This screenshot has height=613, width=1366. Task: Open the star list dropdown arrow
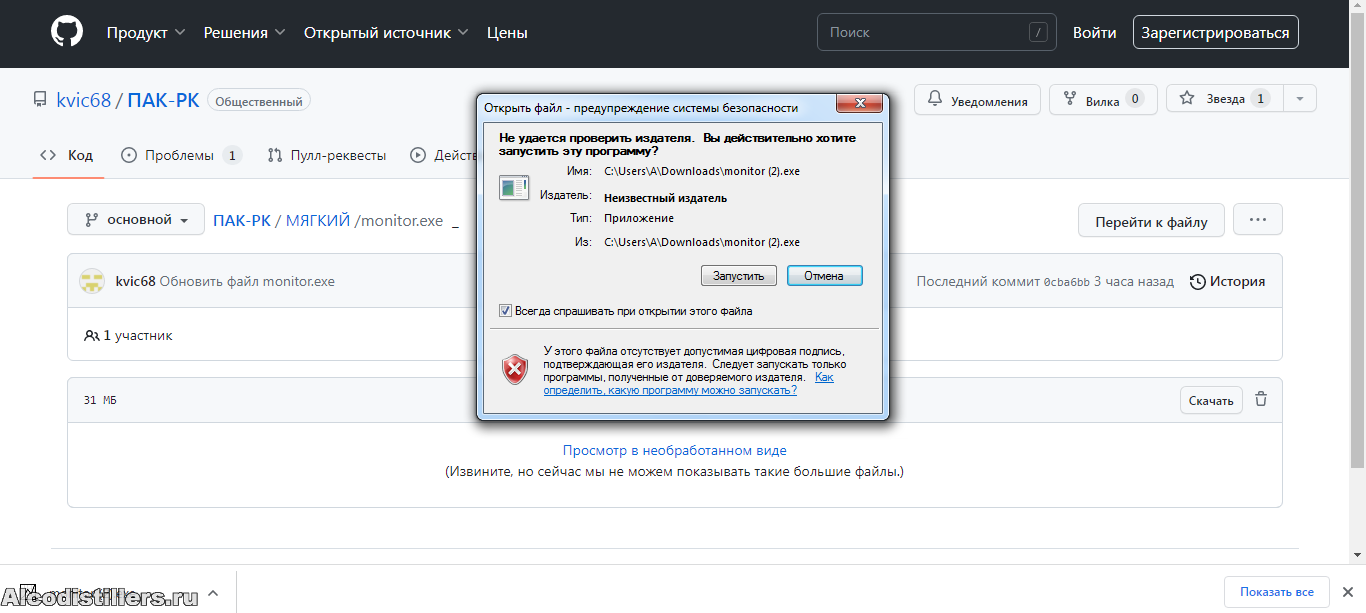click(x=1299, y=99)
